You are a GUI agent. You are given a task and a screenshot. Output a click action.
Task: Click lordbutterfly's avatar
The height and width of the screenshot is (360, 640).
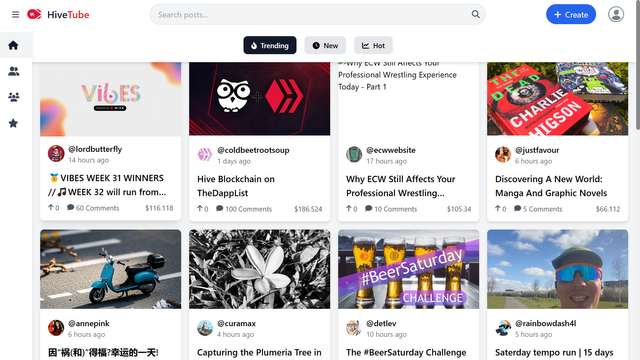[x=56, y=153]
